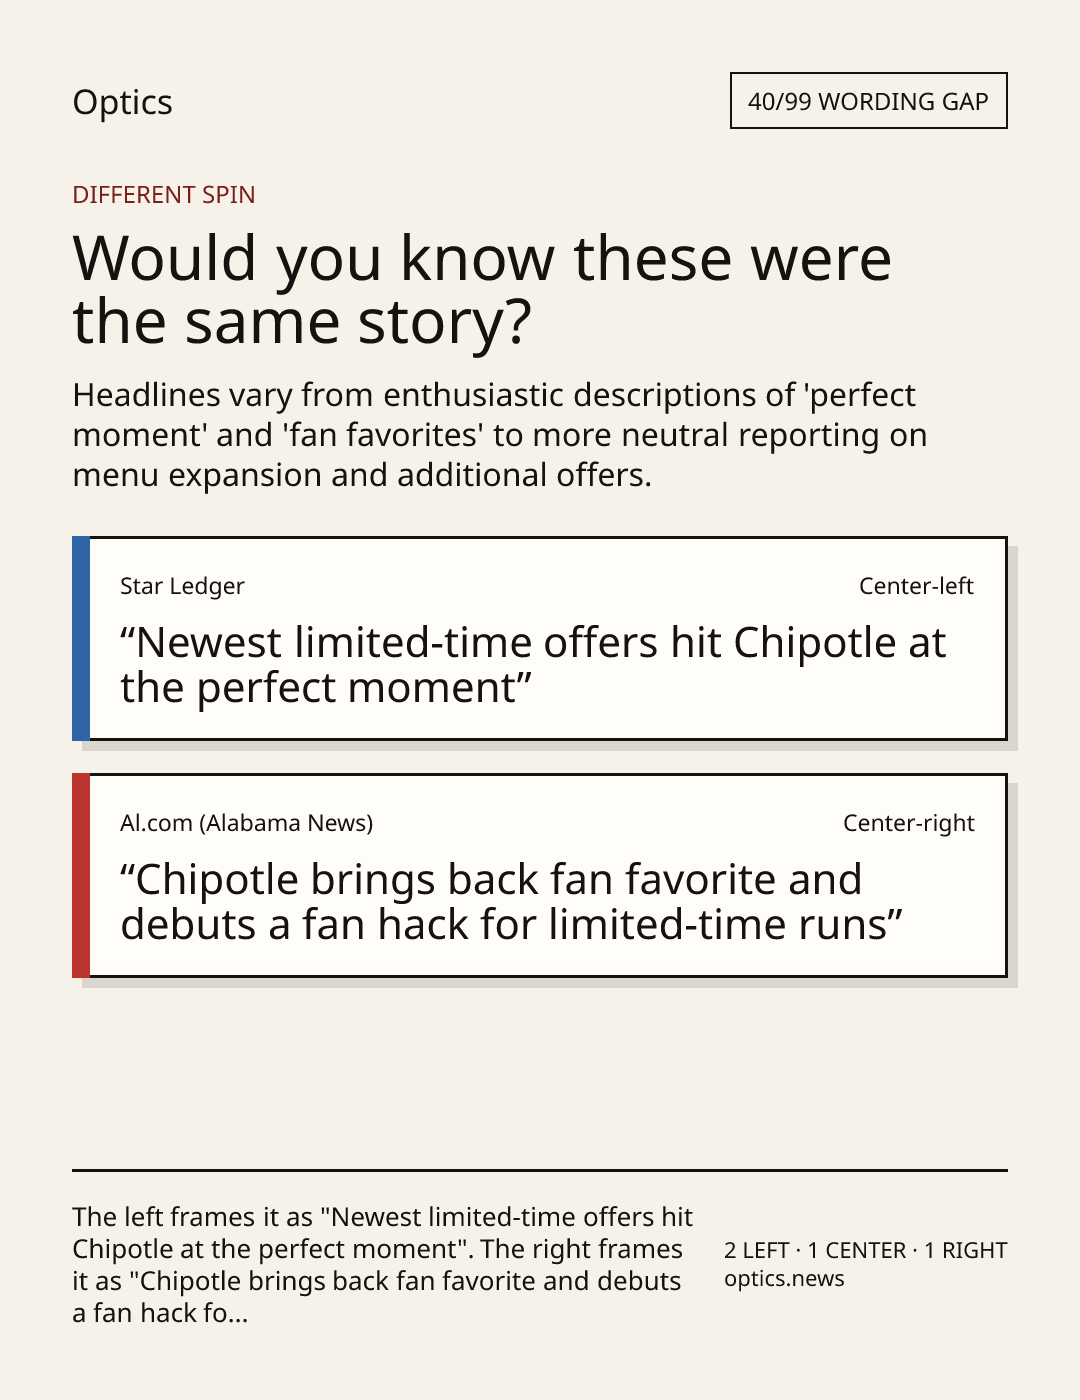This screenshot has height=1400, width=1080.
Task: Click the Al.com (Alabama News) source name
Action: (247, 823)
